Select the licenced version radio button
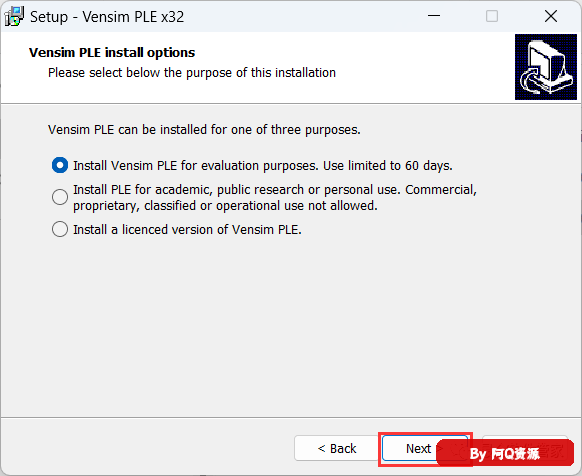 coord(60,229)
